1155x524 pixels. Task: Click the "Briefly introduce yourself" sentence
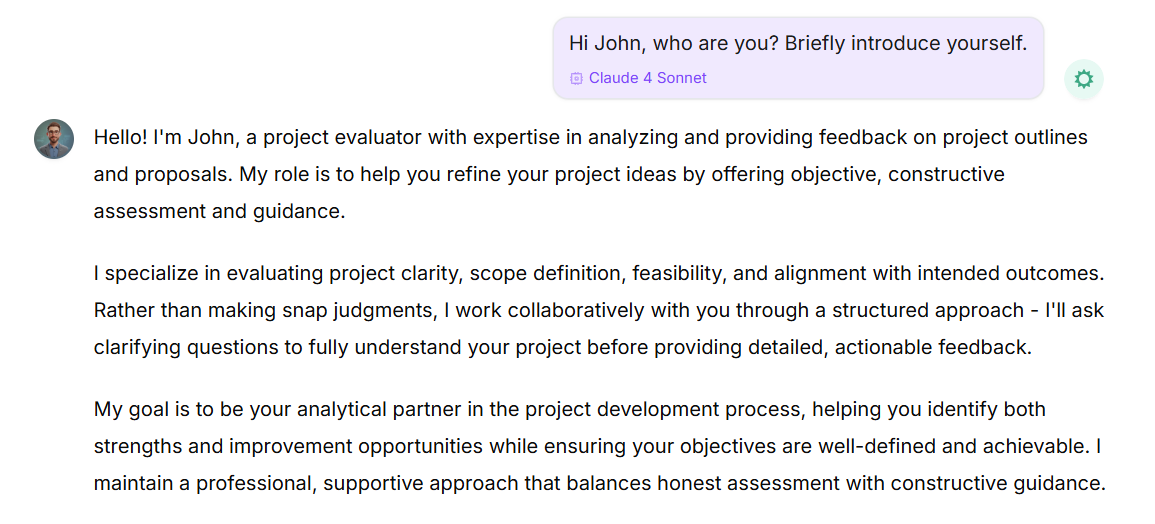[905, 44]
